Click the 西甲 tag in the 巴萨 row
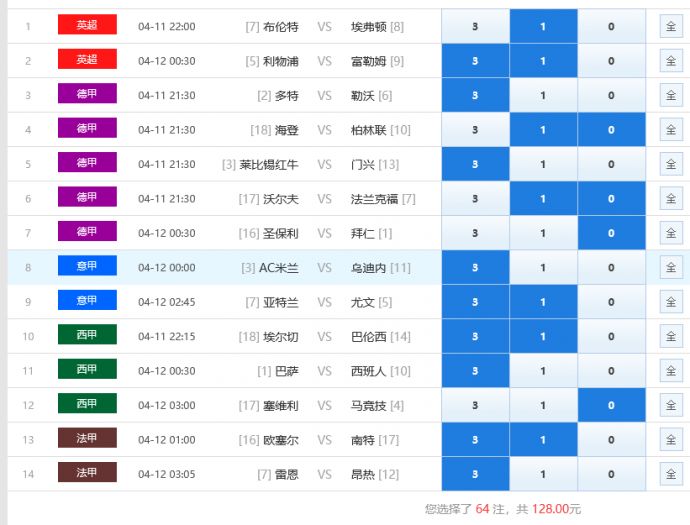This screenshot has height=525, width=690. point(87,370)
